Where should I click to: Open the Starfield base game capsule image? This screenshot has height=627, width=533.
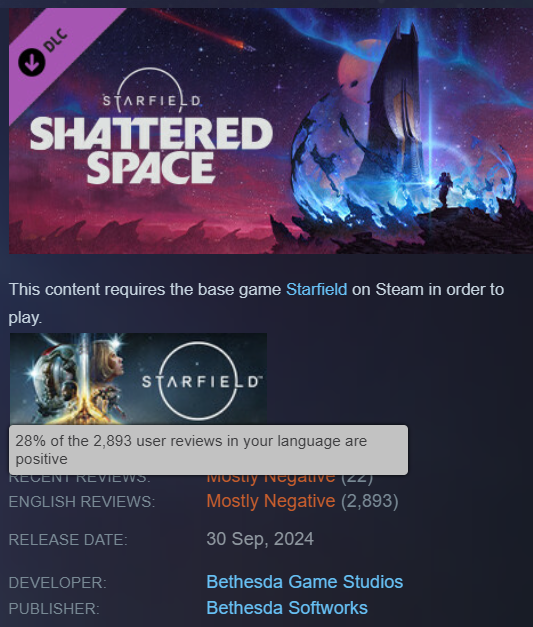(138, 379)
